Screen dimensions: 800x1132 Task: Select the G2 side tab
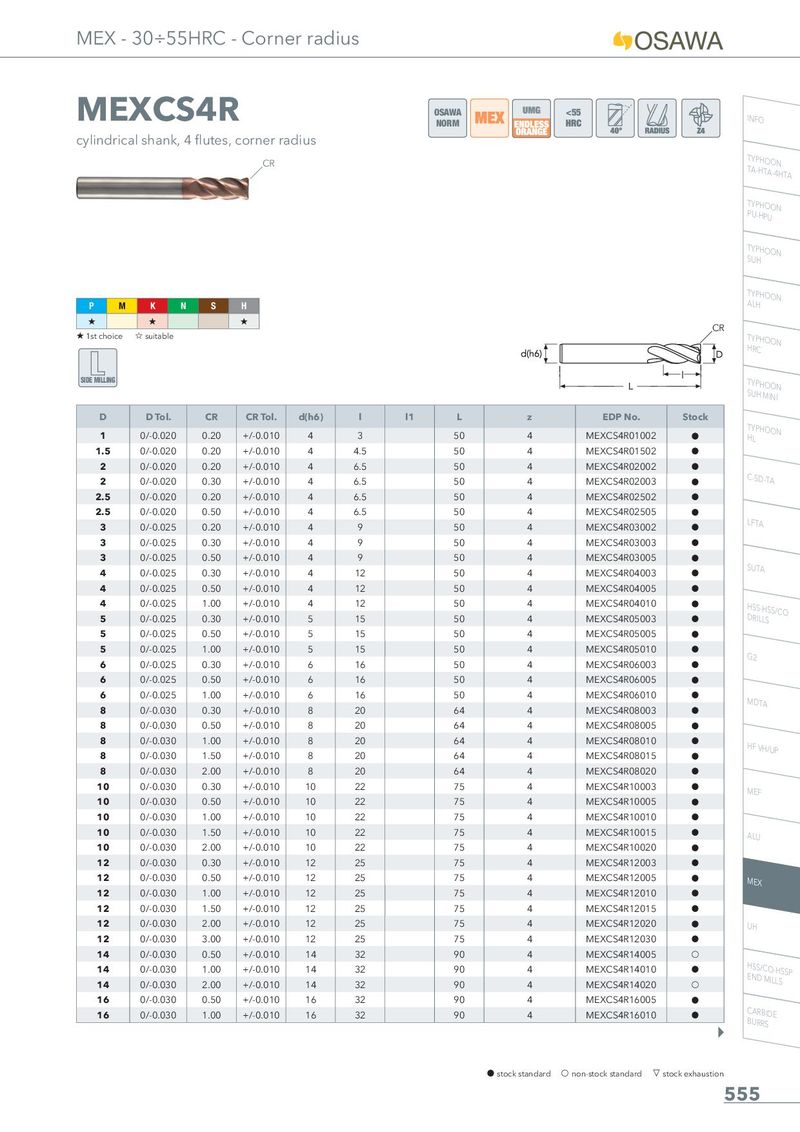[771, 658]
